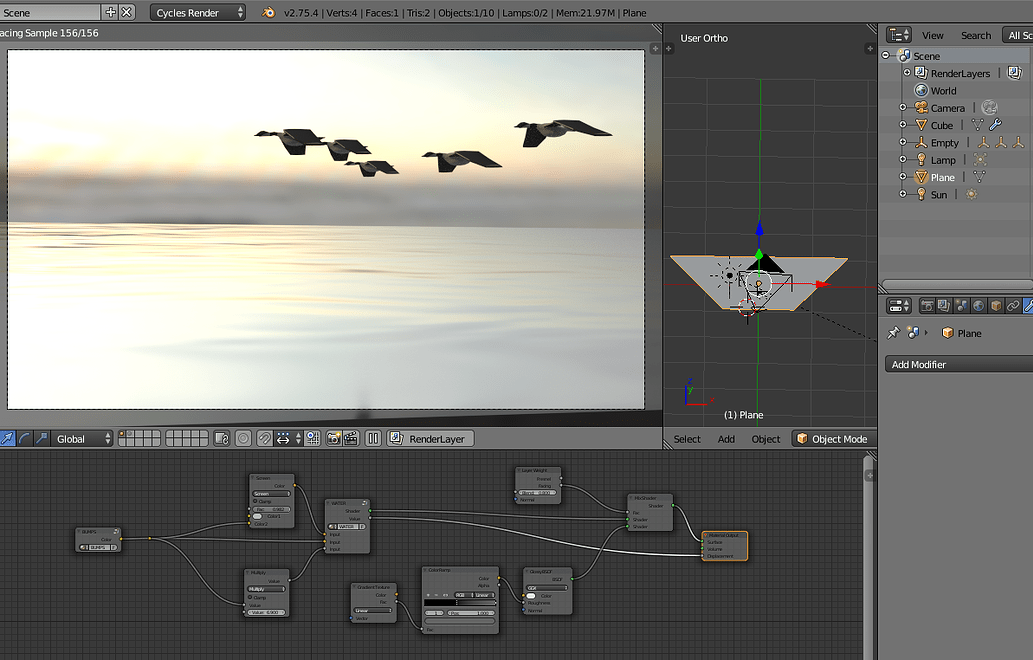Click the Sun data icon in outliner
Image resolution: width=1033 pixels, height=660 pixels.
pyautogui.click(x=971, y=194)
